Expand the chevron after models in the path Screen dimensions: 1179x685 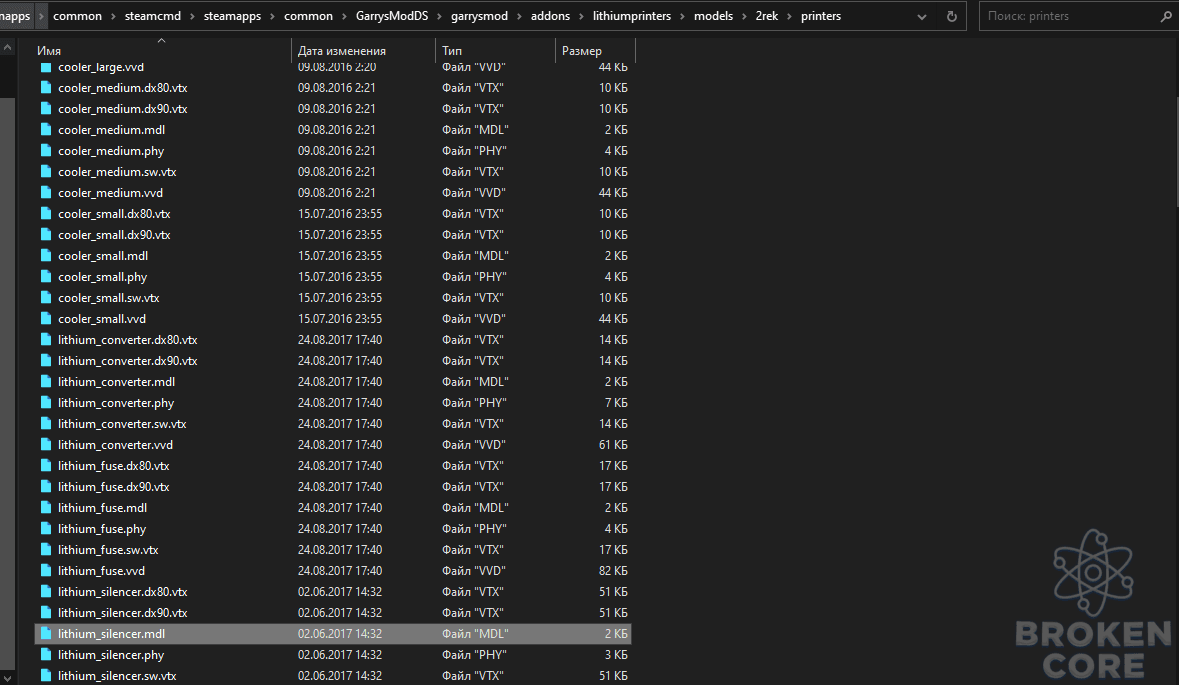coord(744,16)
